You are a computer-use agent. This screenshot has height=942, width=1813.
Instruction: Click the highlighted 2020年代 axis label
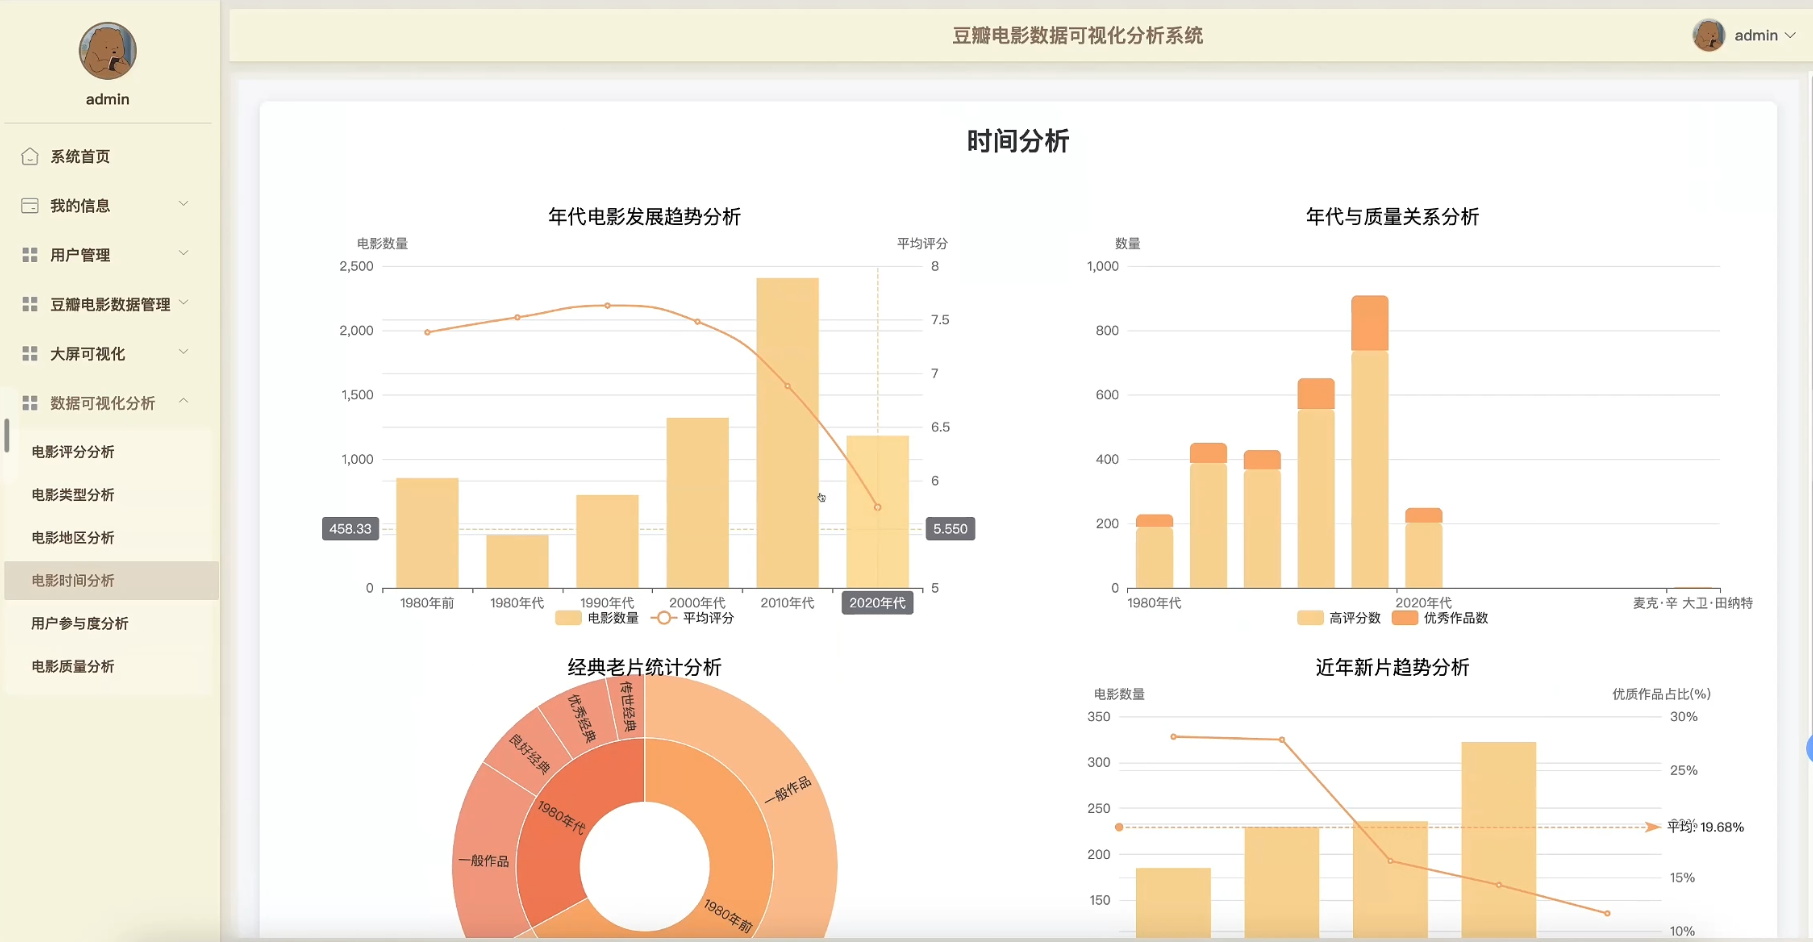click(877, 603)
